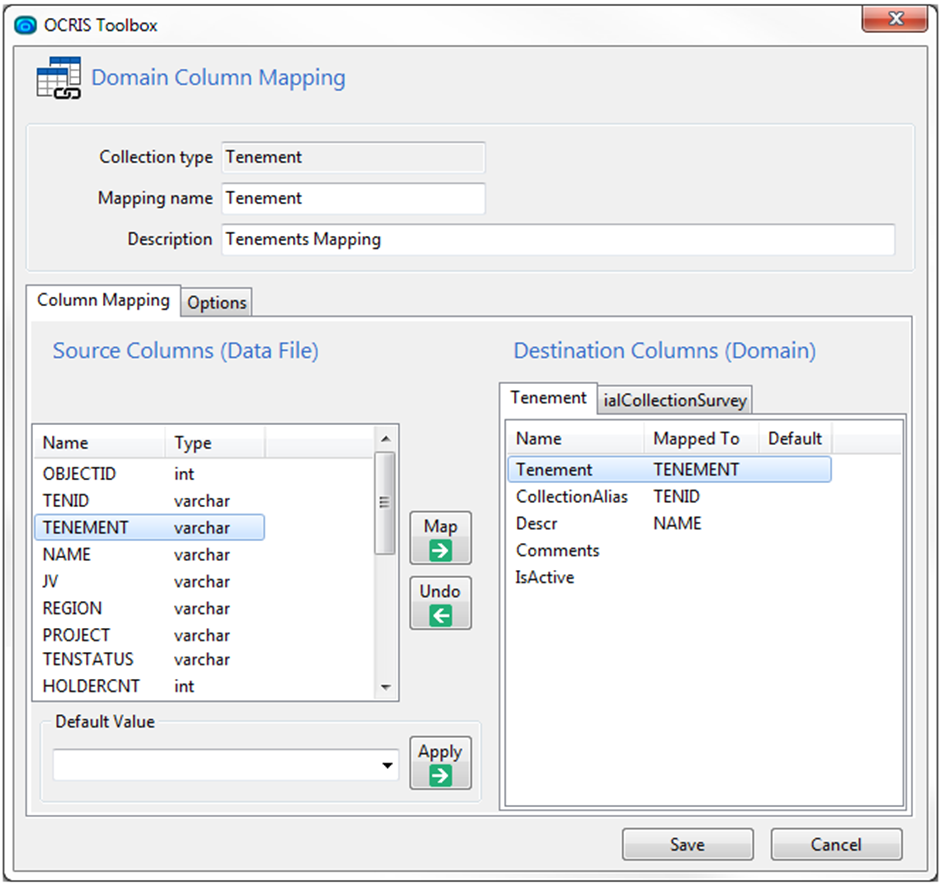Select the Column Mapping tab
This screenshot has height=886, width=941.
tap(103, 300)
